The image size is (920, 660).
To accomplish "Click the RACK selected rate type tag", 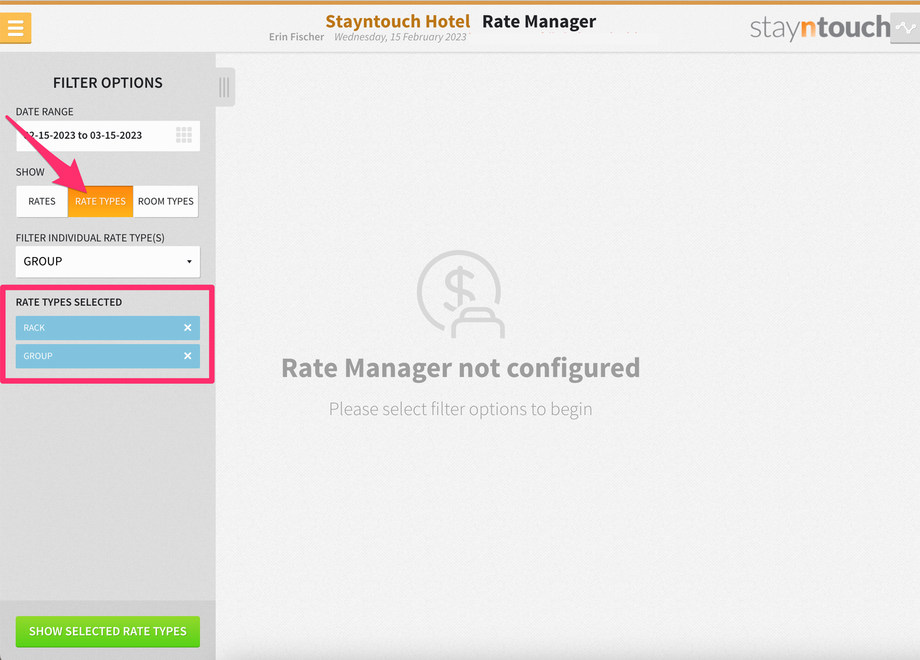I will (108, 328).
